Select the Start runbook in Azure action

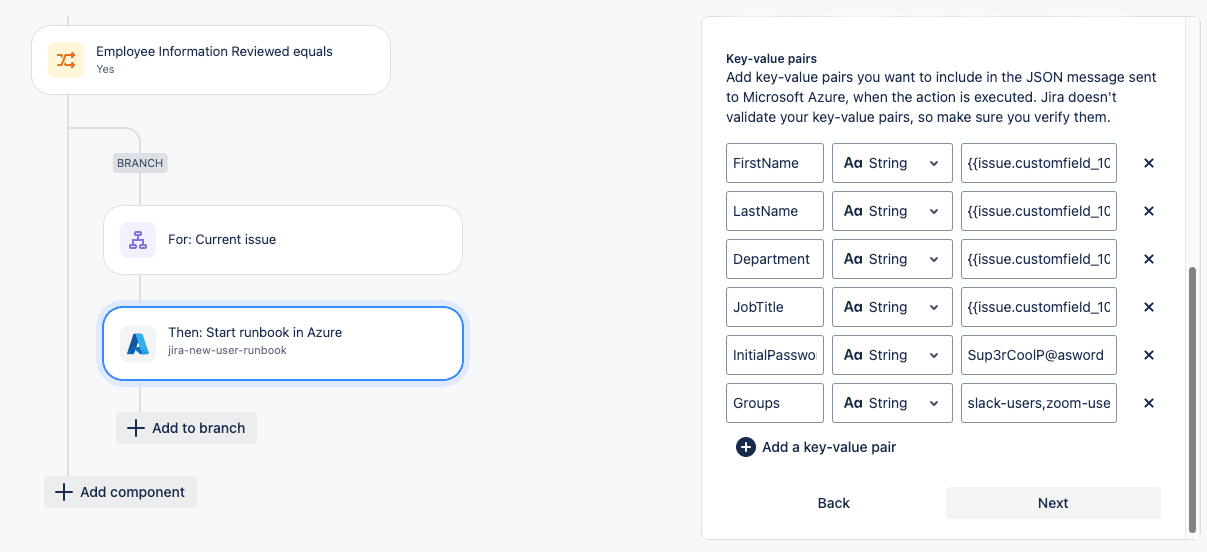coord(283,343)
